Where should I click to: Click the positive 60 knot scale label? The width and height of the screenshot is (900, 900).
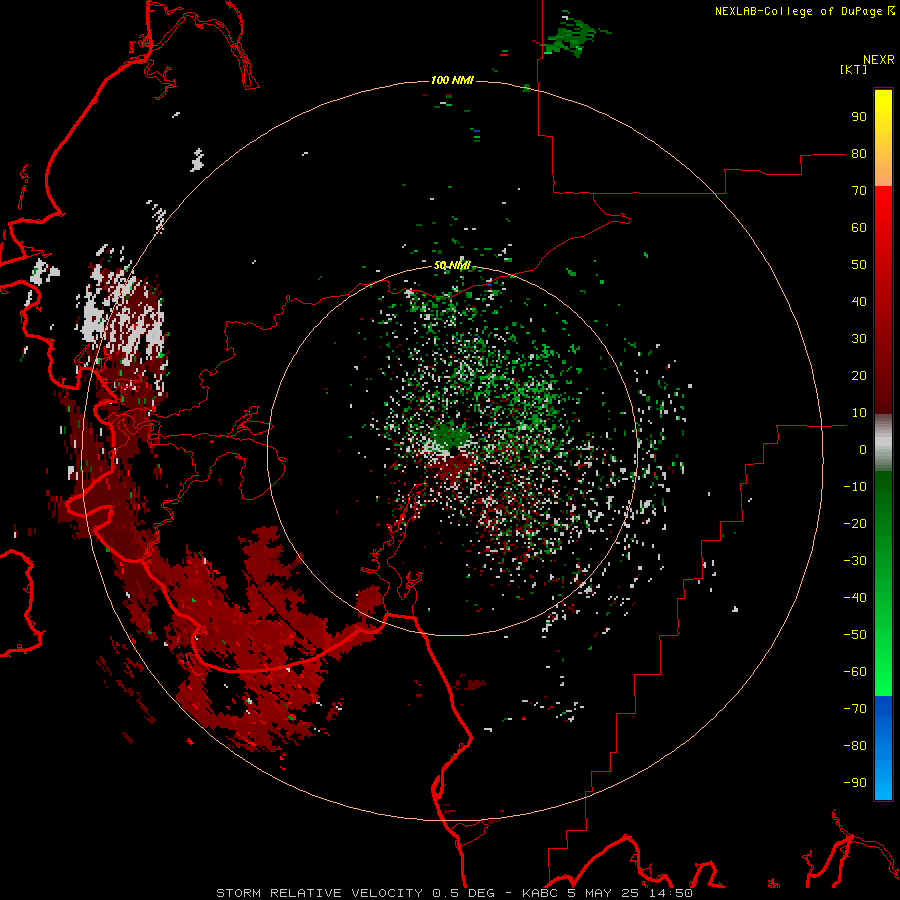tap(859, 228)
